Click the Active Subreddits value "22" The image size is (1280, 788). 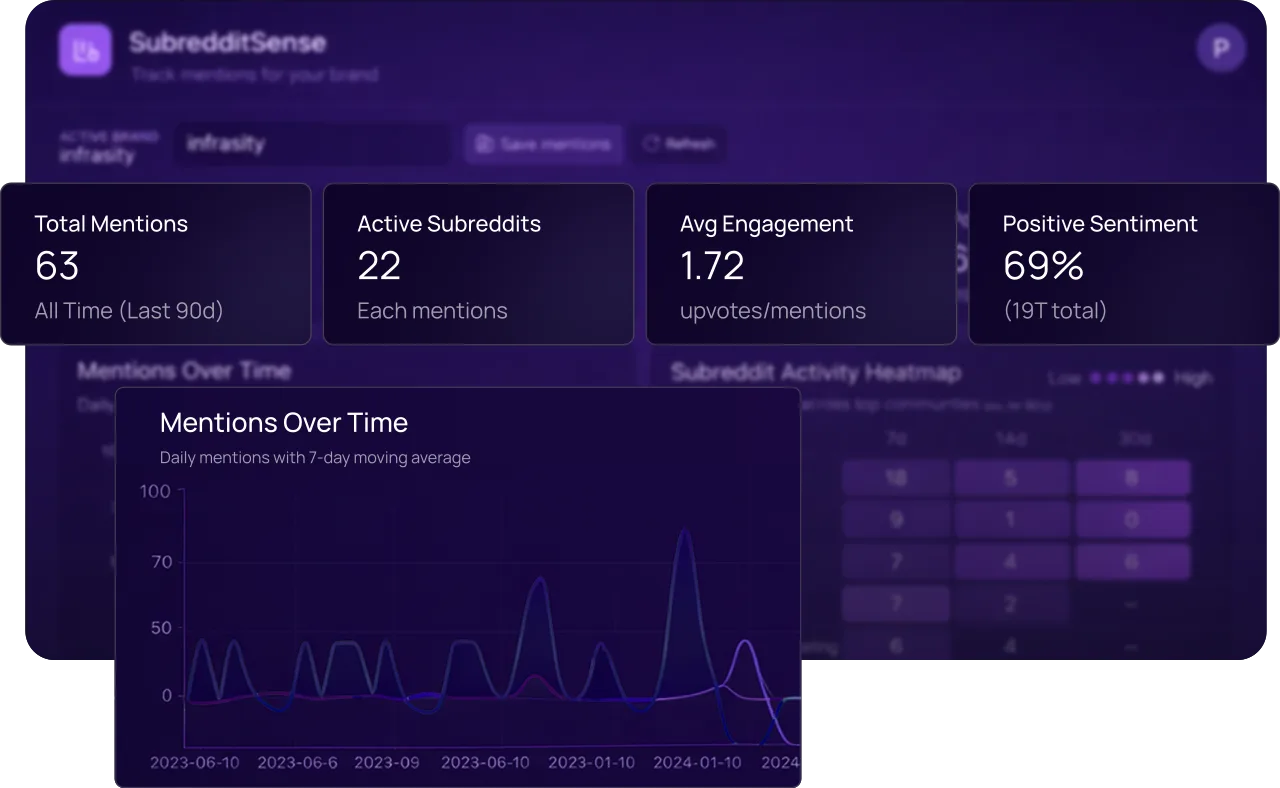(379, 266)
